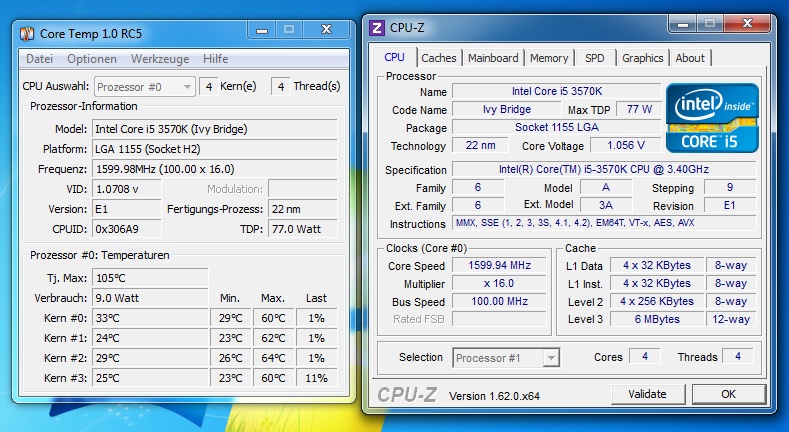Click the Package value Socket 1155 LGA
This screenshot has height=432, width=789.
tap(557, 128)
